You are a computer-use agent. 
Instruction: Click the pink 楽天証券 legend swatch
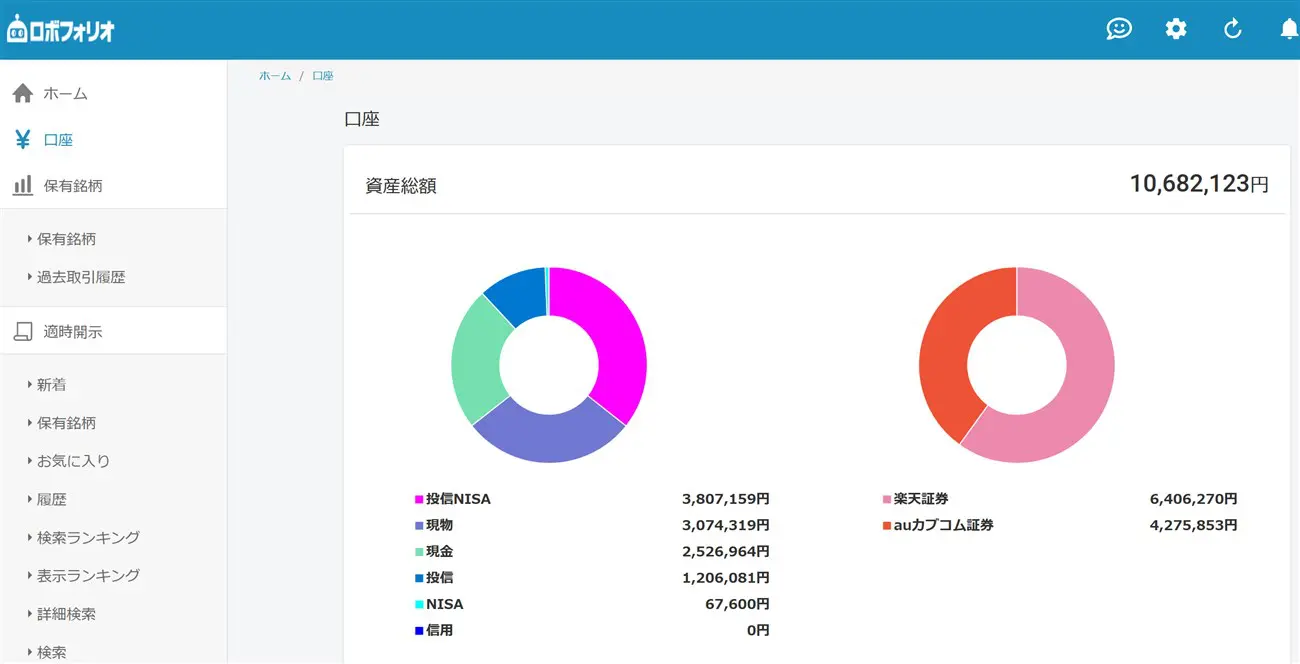coord(887,499)
